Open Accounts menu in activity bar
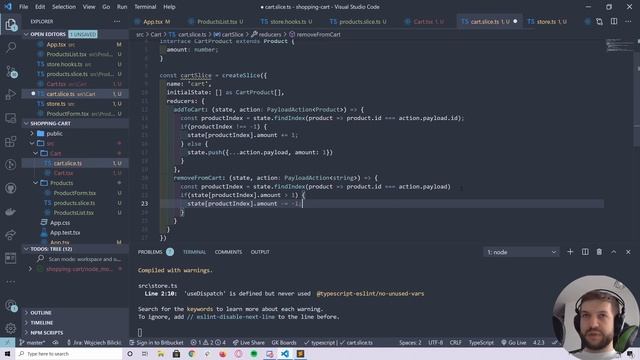The height and width of the screenshot is (360, 640). tap(11, 305)
